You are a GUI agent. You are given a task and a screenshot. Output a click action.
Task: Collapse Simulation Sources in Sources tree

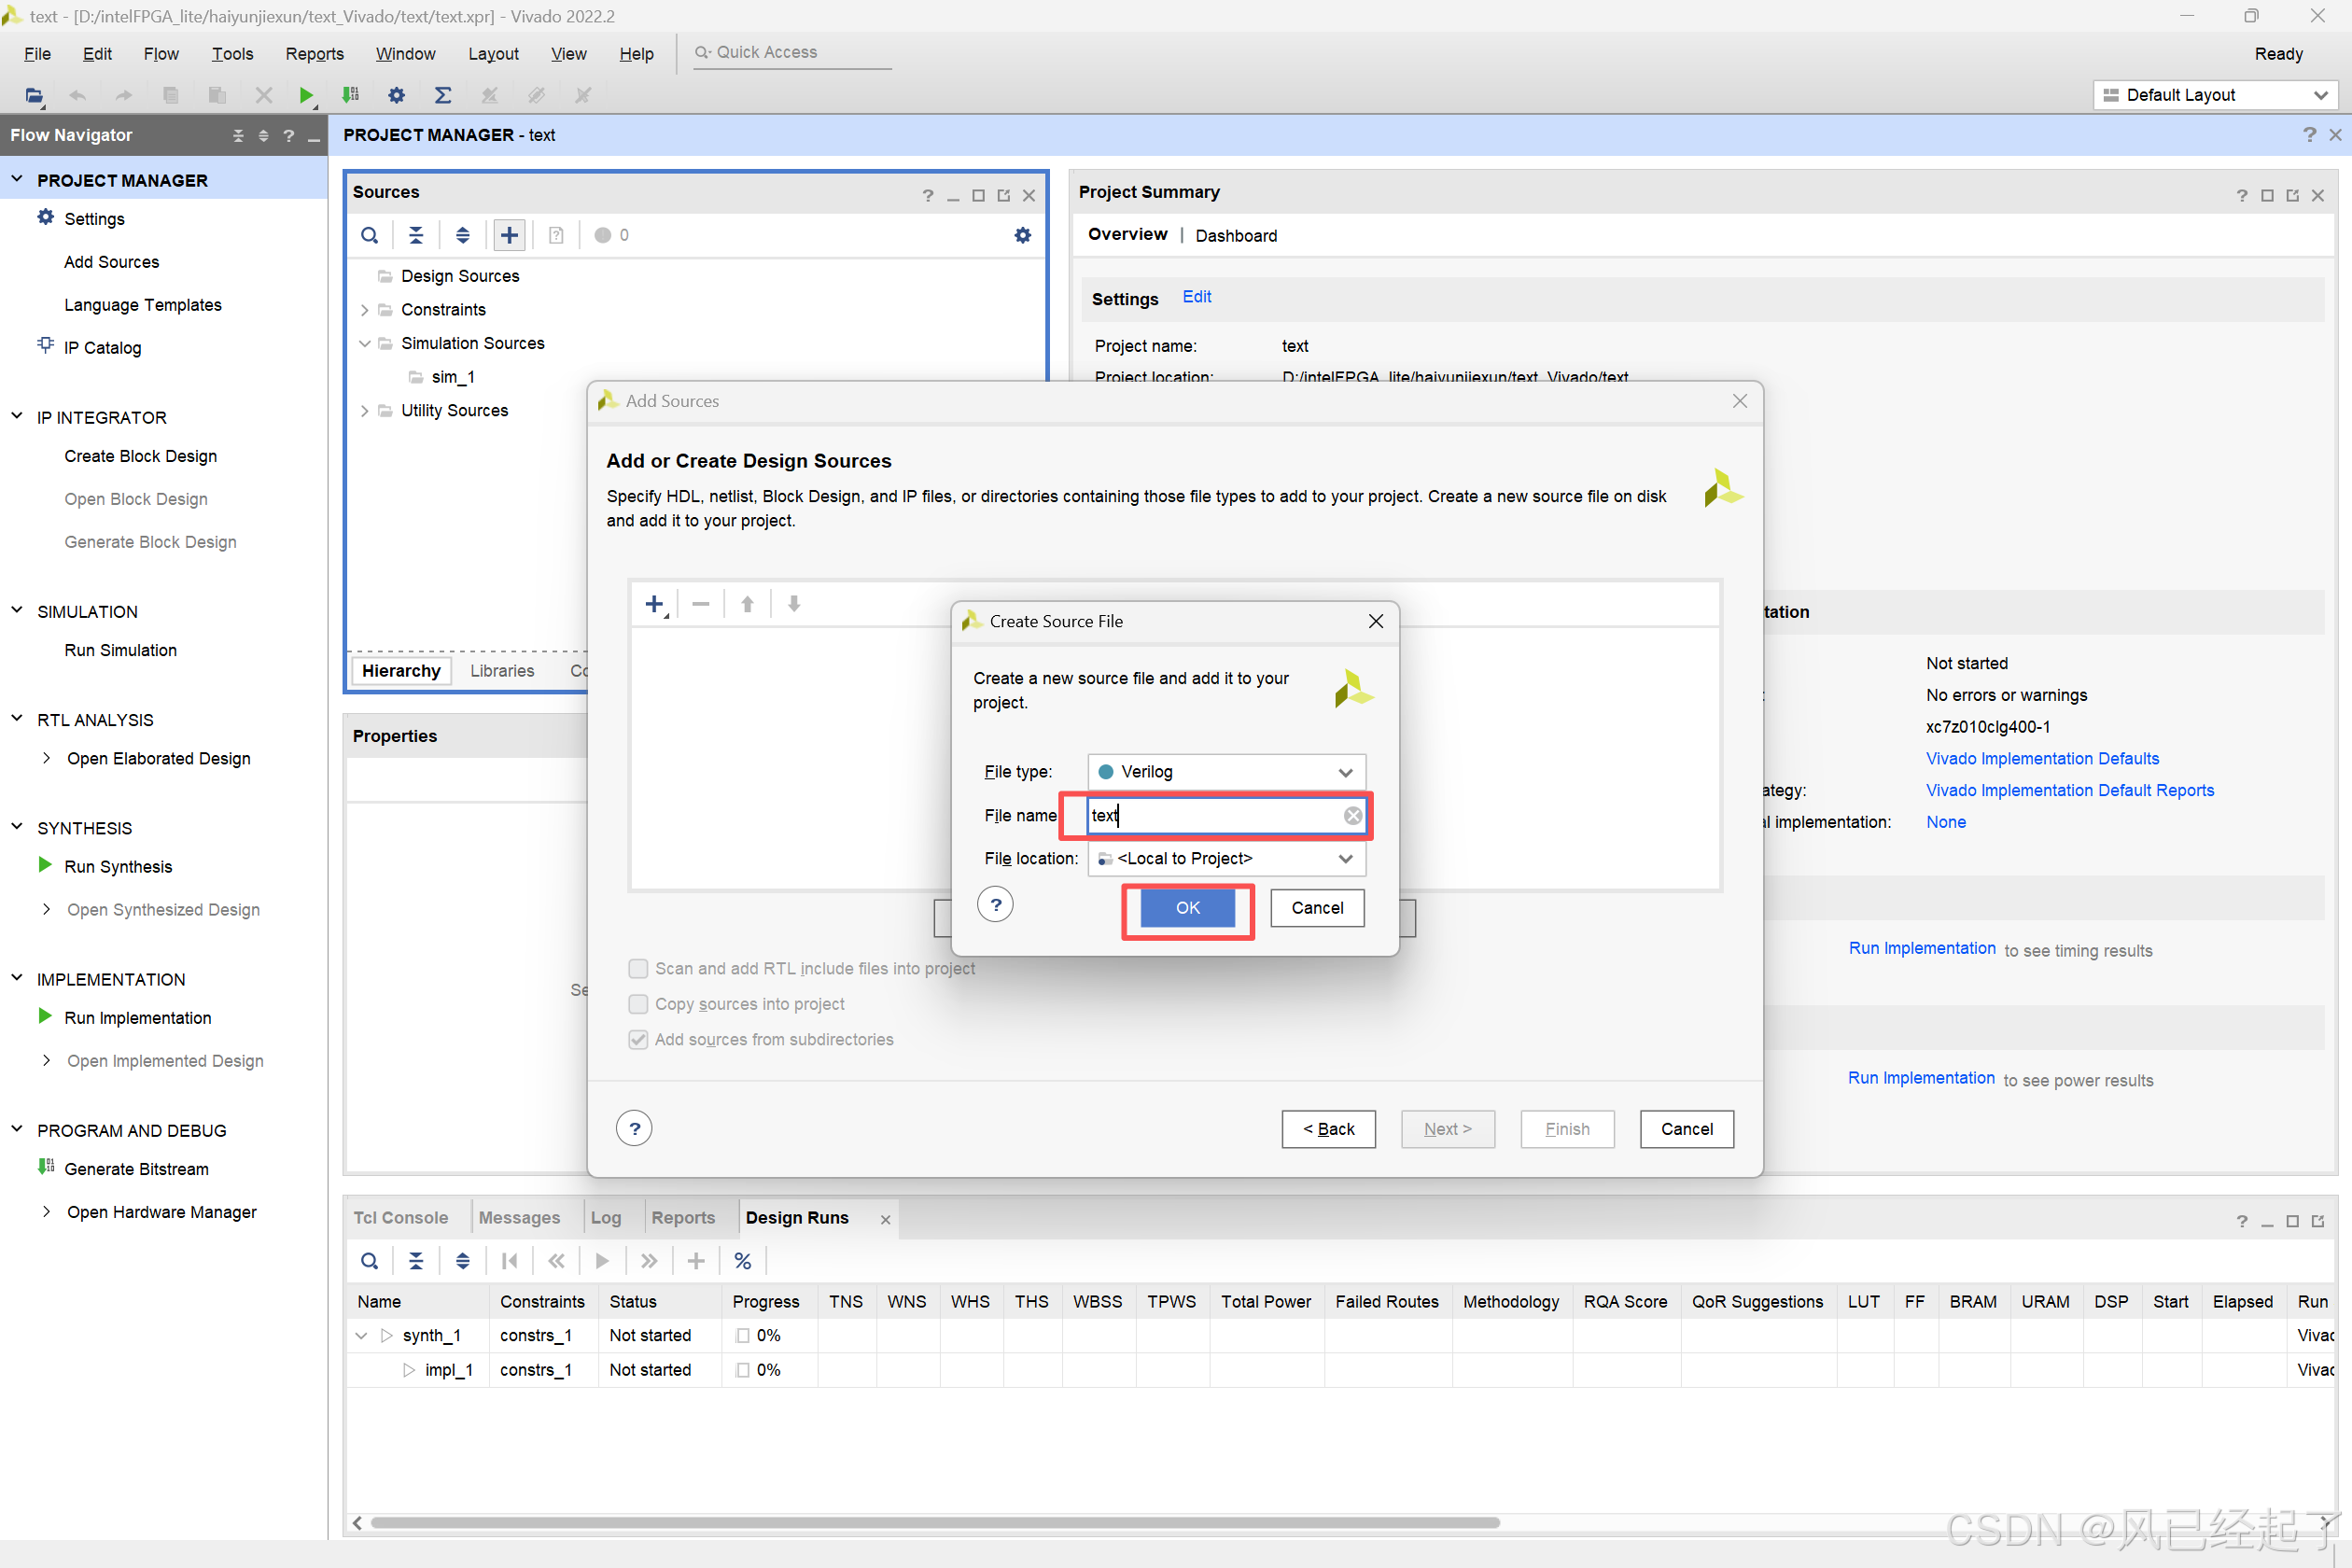(365, 343)
